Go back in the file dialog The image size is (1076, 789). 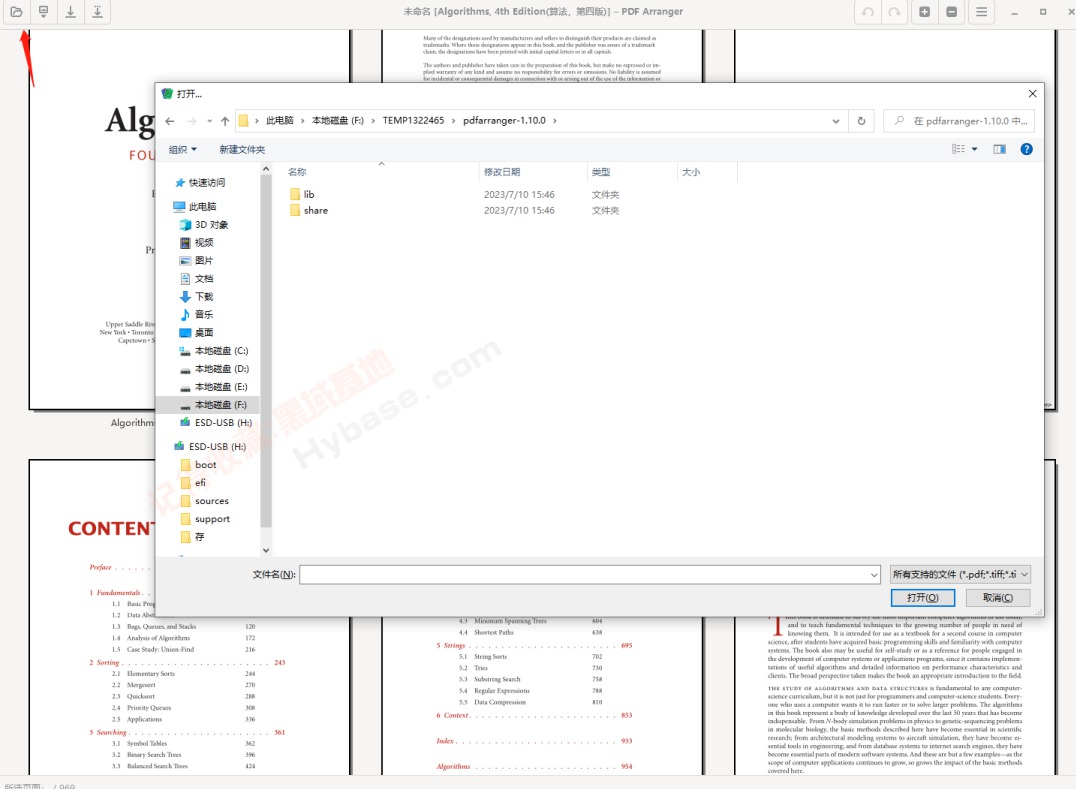point(170,121)
